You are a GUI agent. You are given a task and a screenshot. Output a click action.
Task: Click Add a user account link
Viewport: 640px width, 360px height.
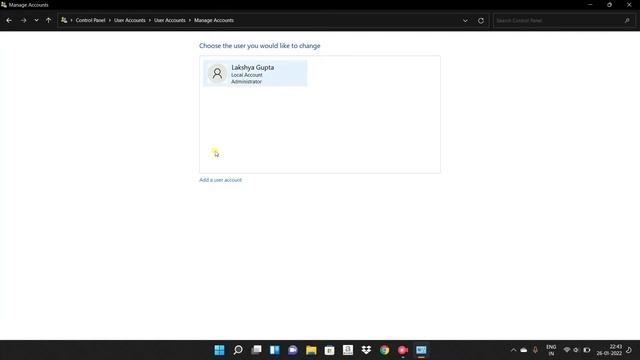click(x=220, y=180)
